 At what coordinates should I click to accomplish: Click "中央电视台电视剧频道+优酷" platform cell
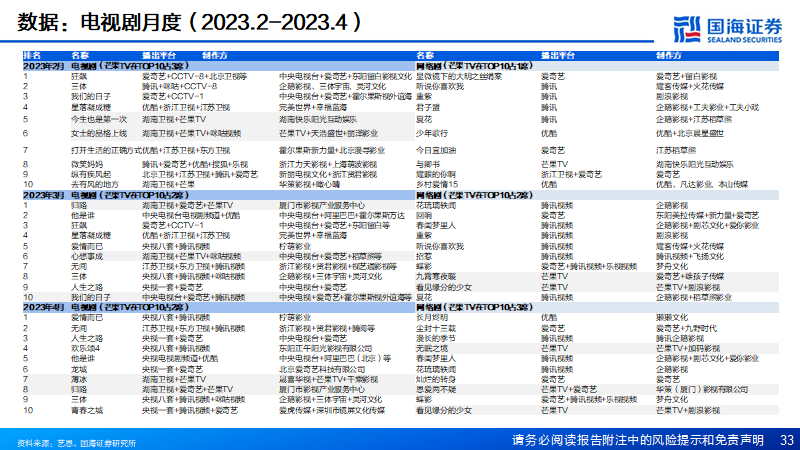pyautogui.click(x=191, y=215)
